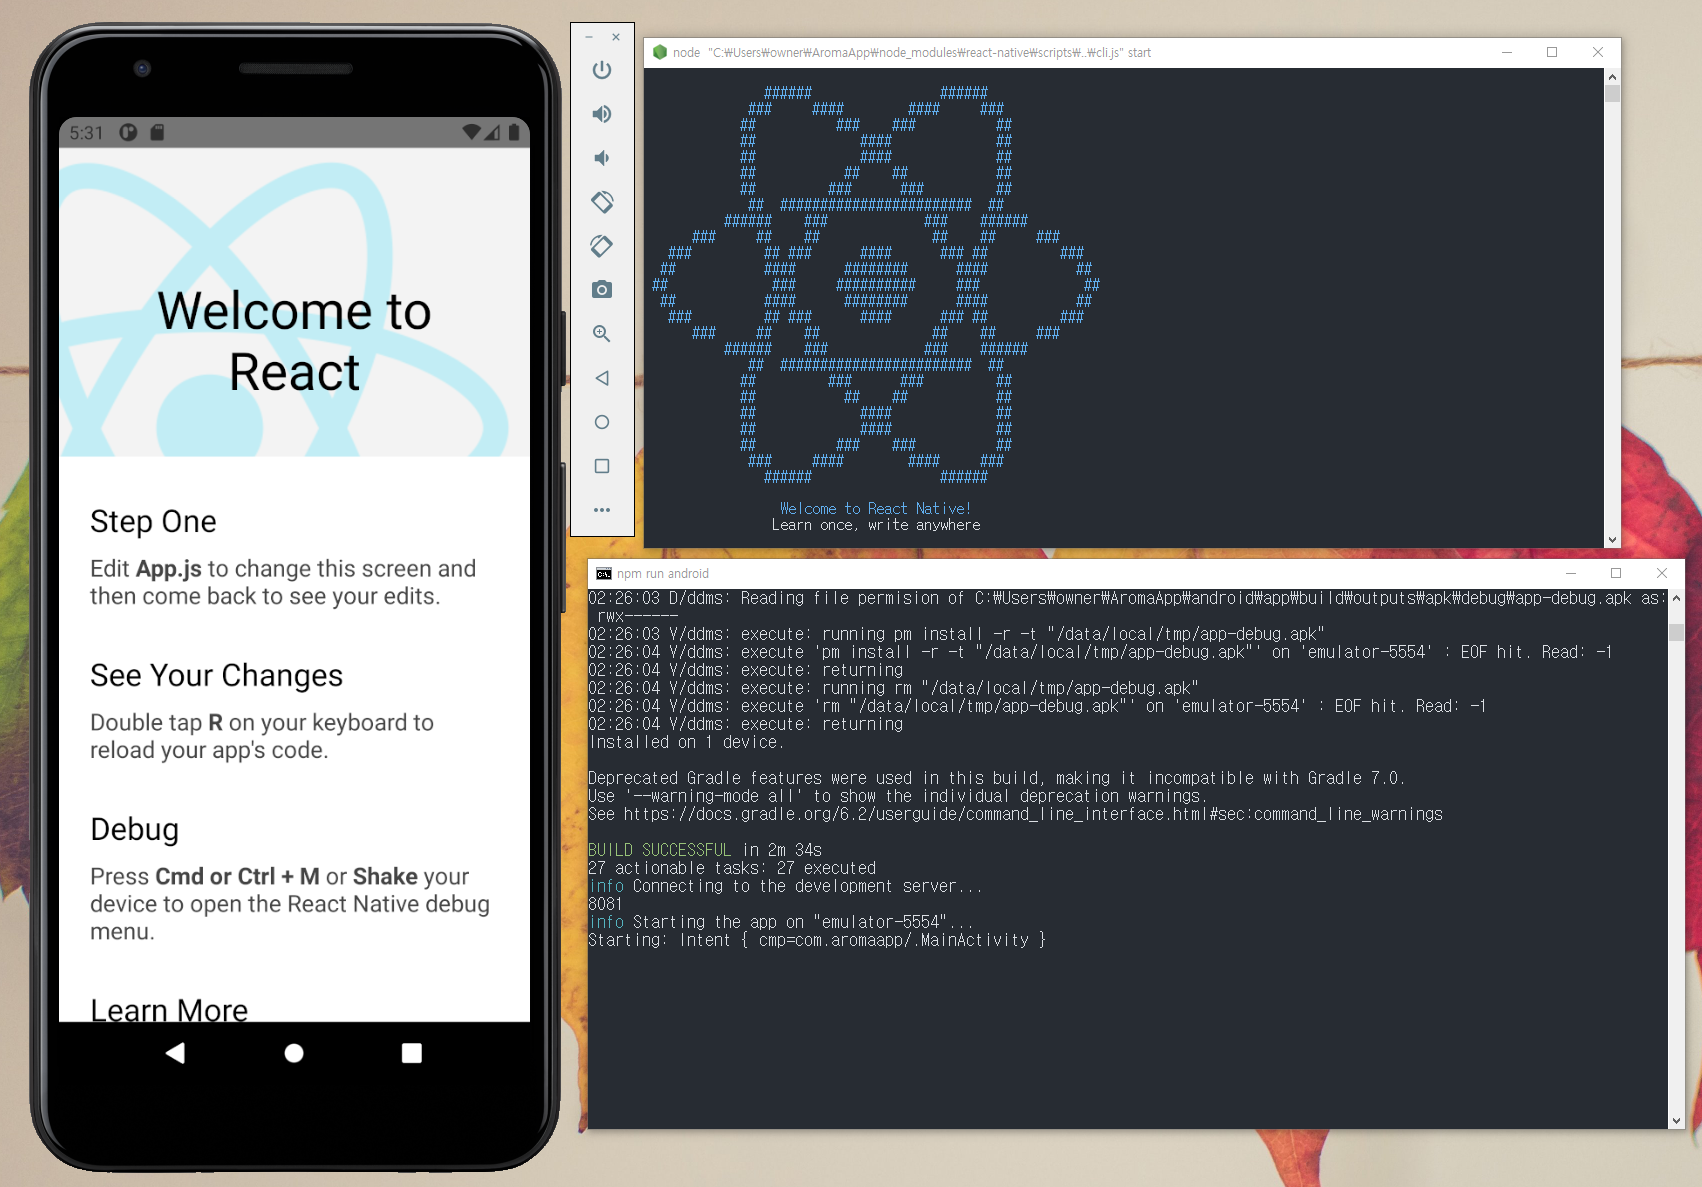Viewport: 1702px width, 1187px height.
Task: Click the emulator toolbar Overview square
Action: [x=602, y=466]
